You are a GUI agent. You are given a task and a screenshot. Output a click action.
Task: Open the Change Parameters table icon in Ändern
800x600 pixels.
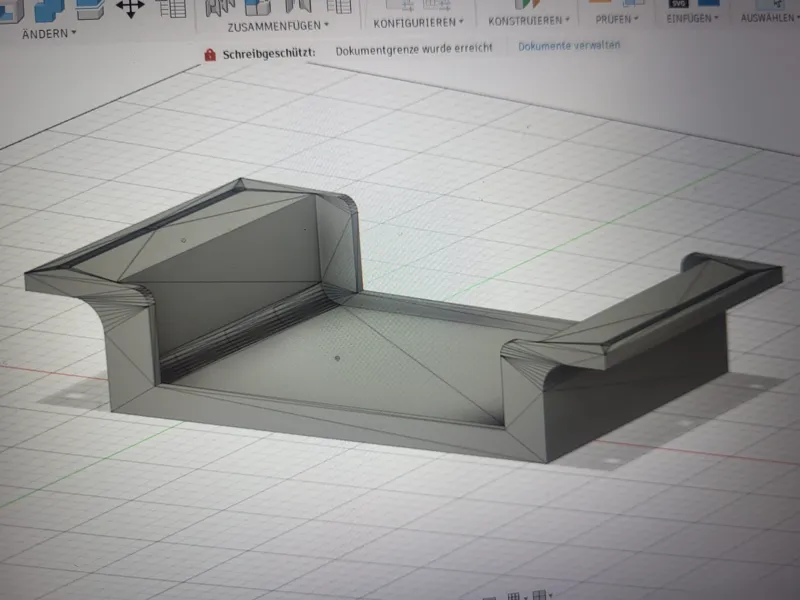click(x=170, y=8)
